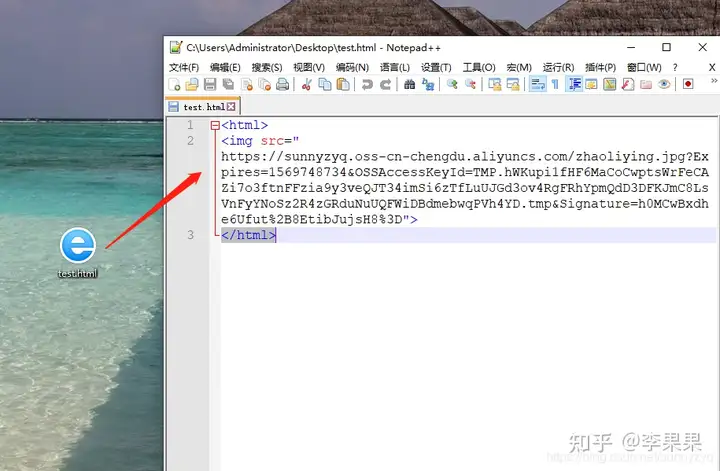Click line number 1 in the margin
Screen dimensions: 720x471
pyautogui.click(x=190, y=125)
